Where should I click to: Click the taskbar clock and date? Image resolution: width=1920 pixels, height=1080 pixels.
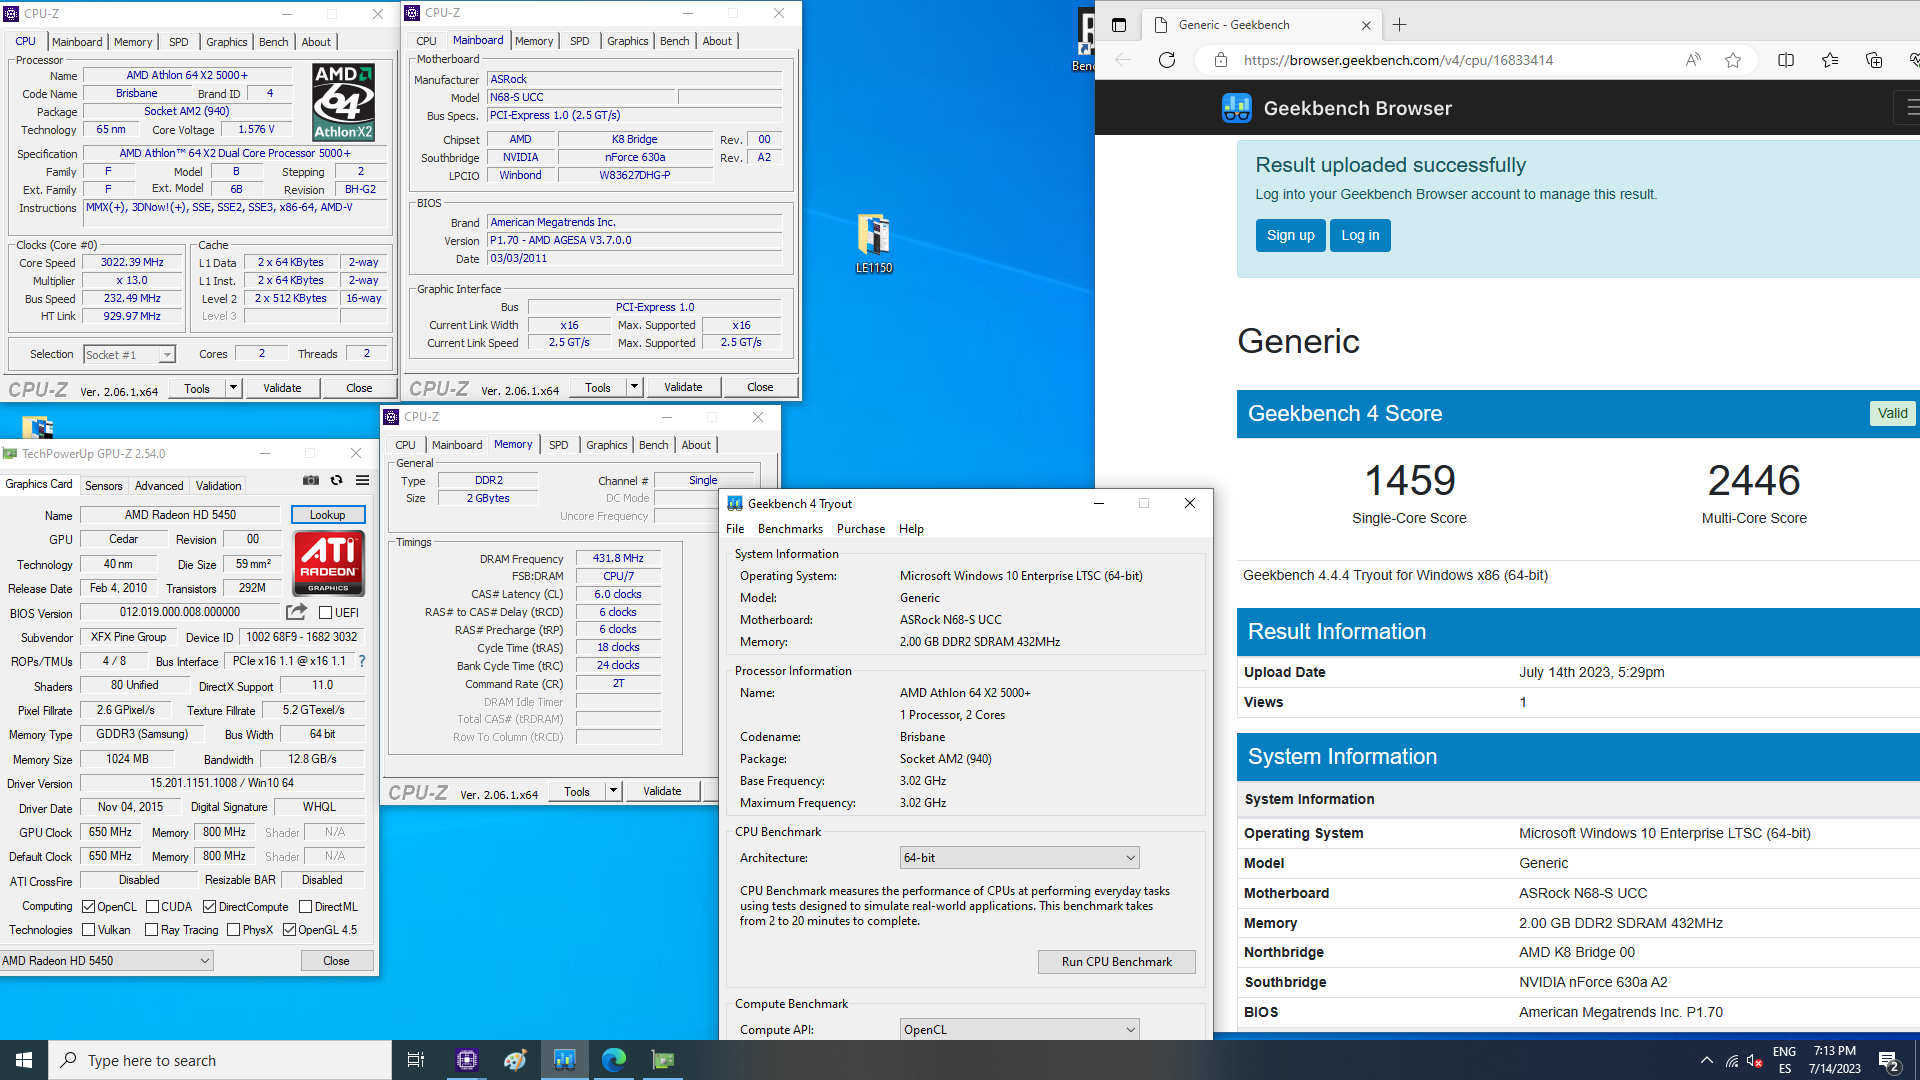point(1834,1060)
